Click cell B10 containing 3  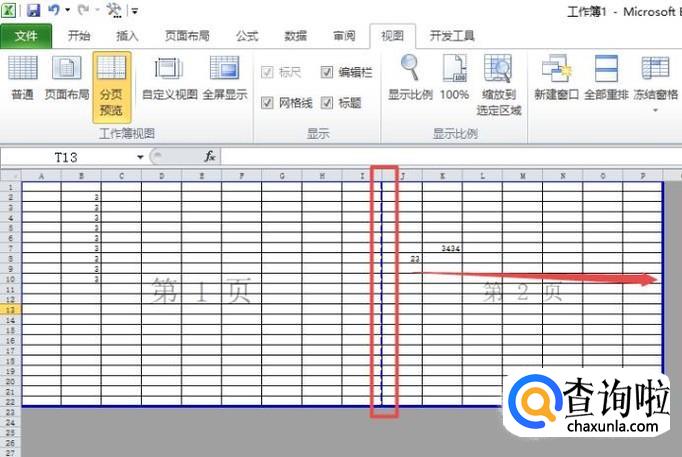81,279
